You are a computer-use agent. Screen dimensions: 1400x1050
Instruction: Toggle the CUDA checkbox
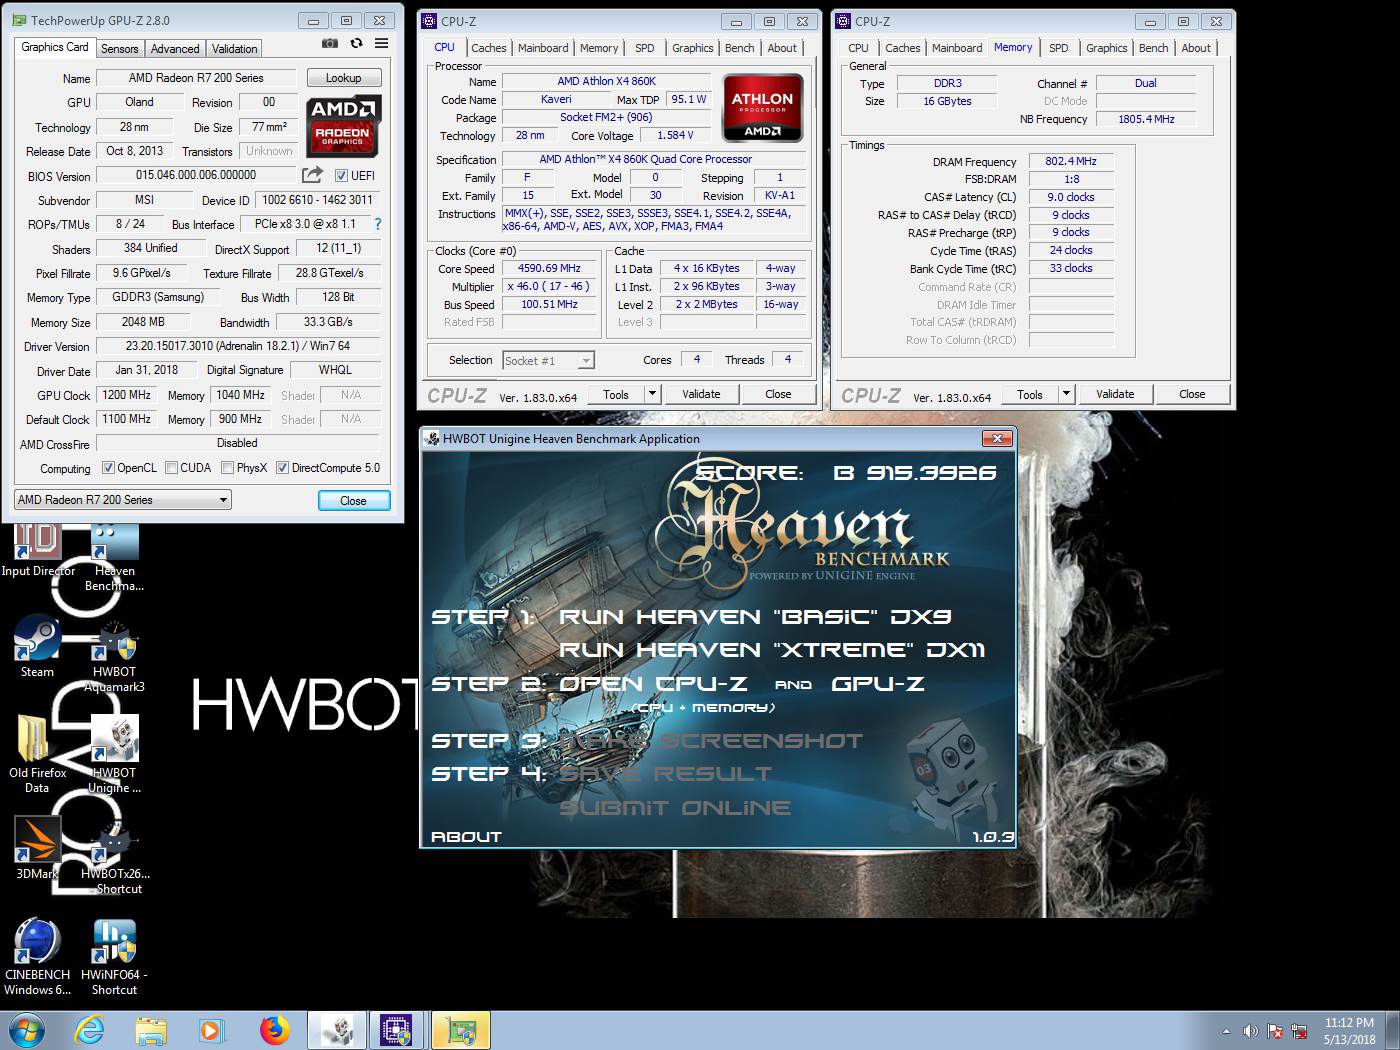(x=172, y=467)
